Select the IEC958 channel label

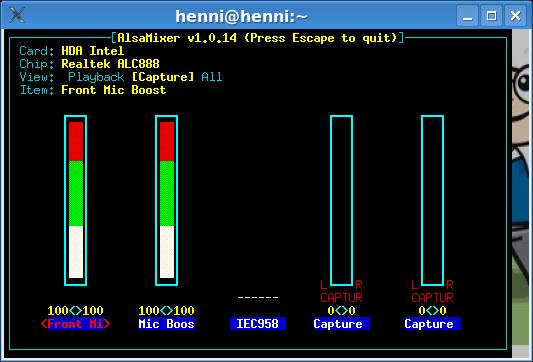(x=257, y=324)
